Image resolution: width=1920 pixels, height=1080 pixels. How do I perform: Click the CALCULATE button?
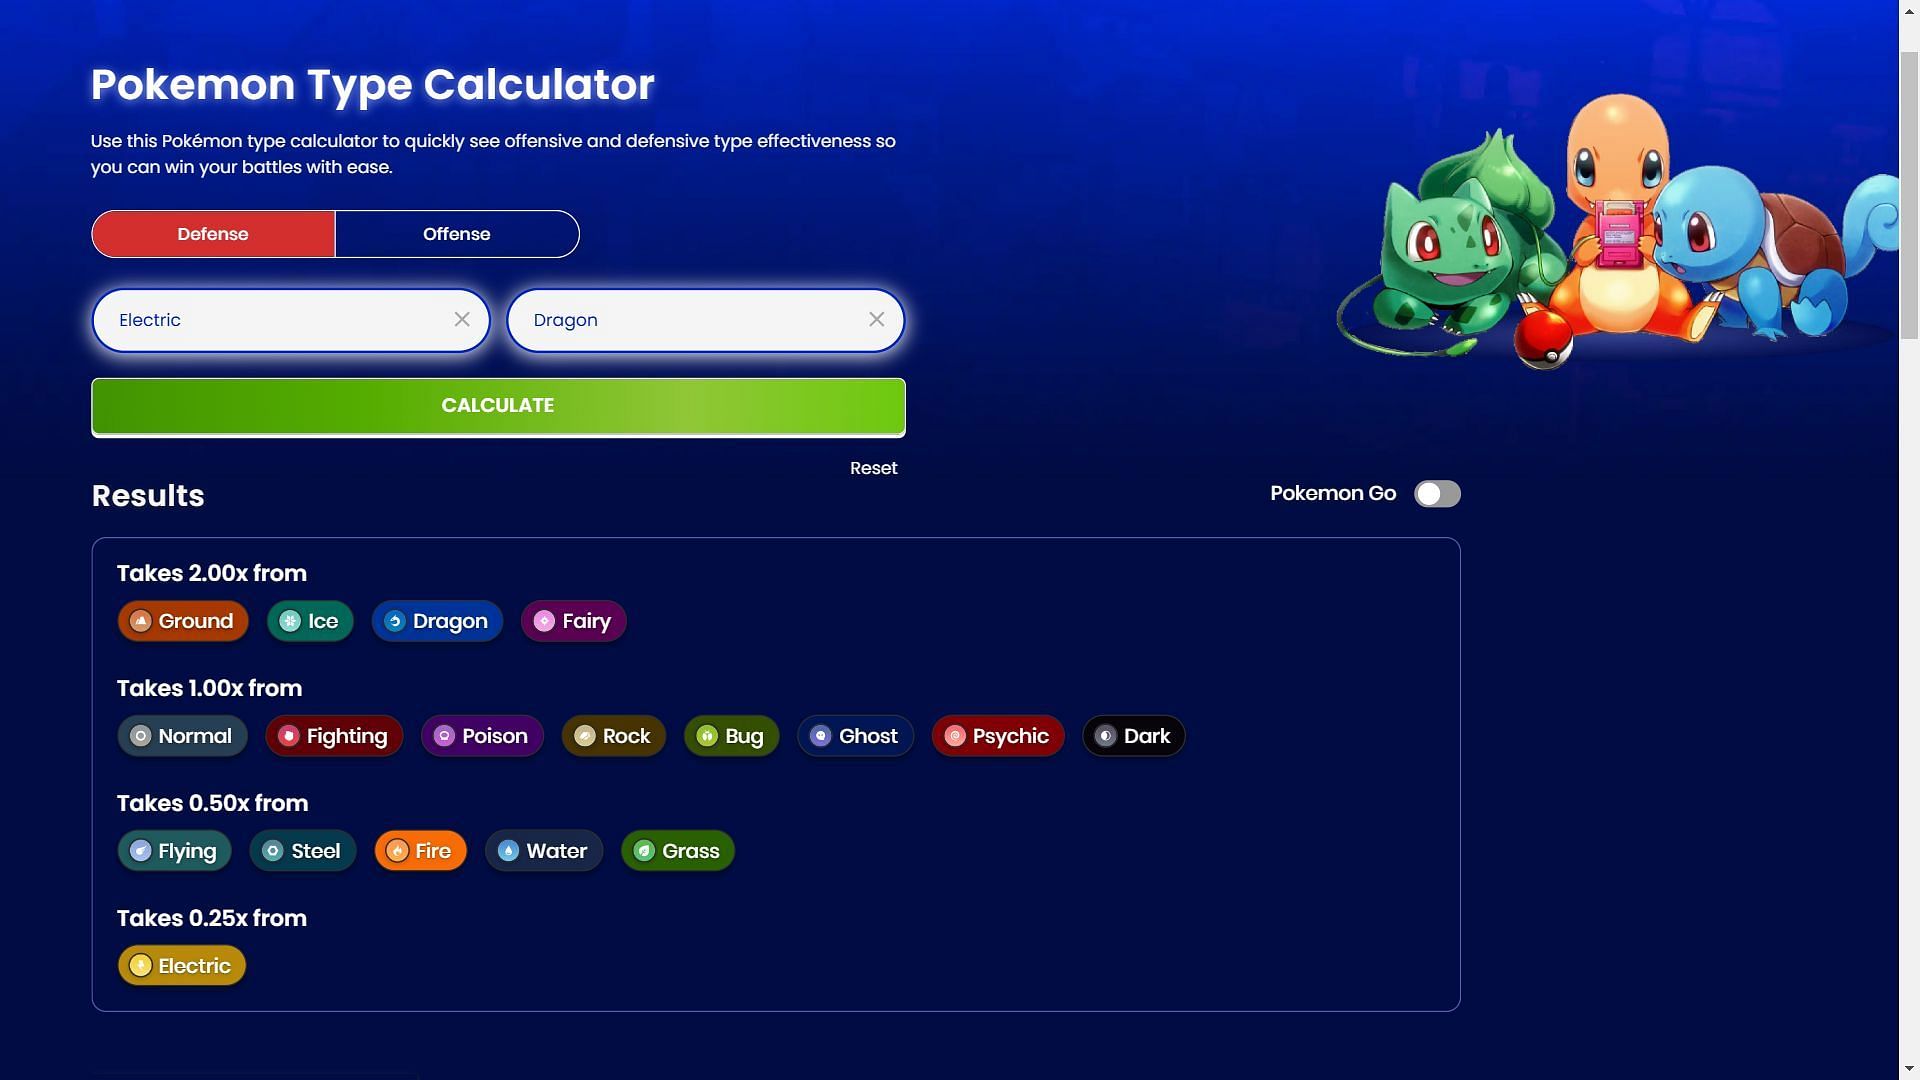pyautogui.click(x=498, y=405)
